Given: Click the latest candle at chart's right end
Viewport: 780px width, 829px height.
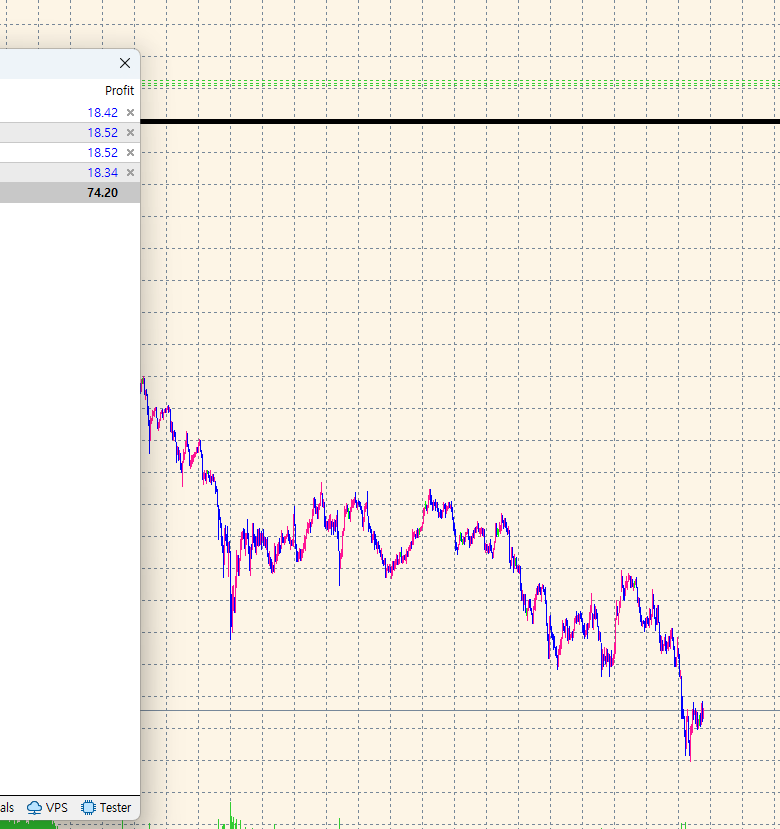Looking at the screenshot, I should point(702,712).
